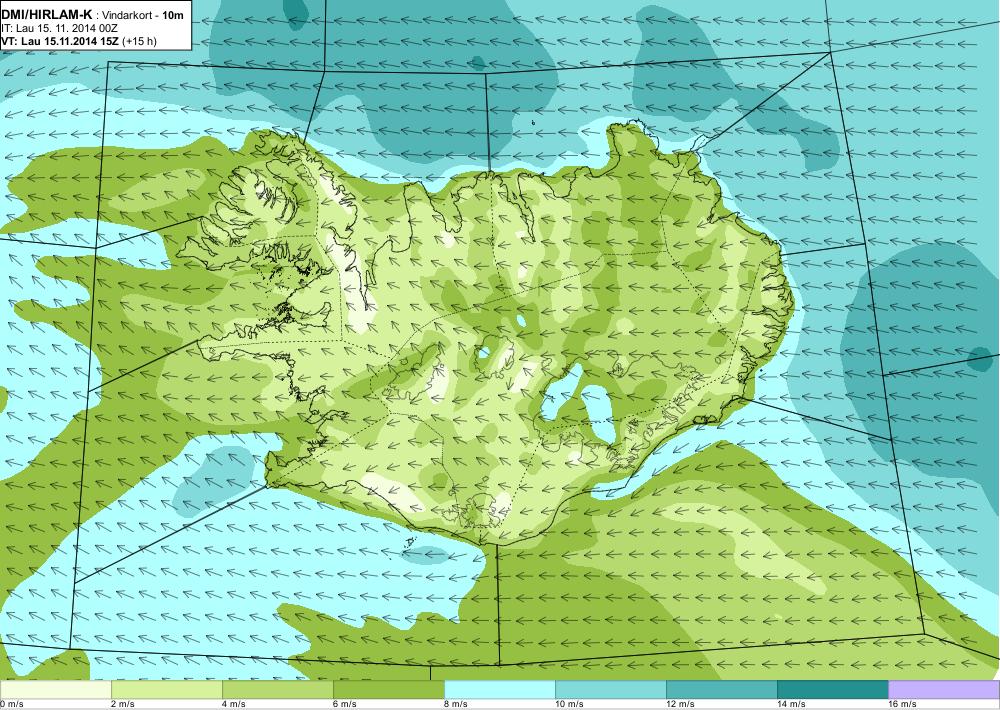Click the 'Vindarkort - 10m' label
This screenshot has width=1000, height=710.
(143, 15)
